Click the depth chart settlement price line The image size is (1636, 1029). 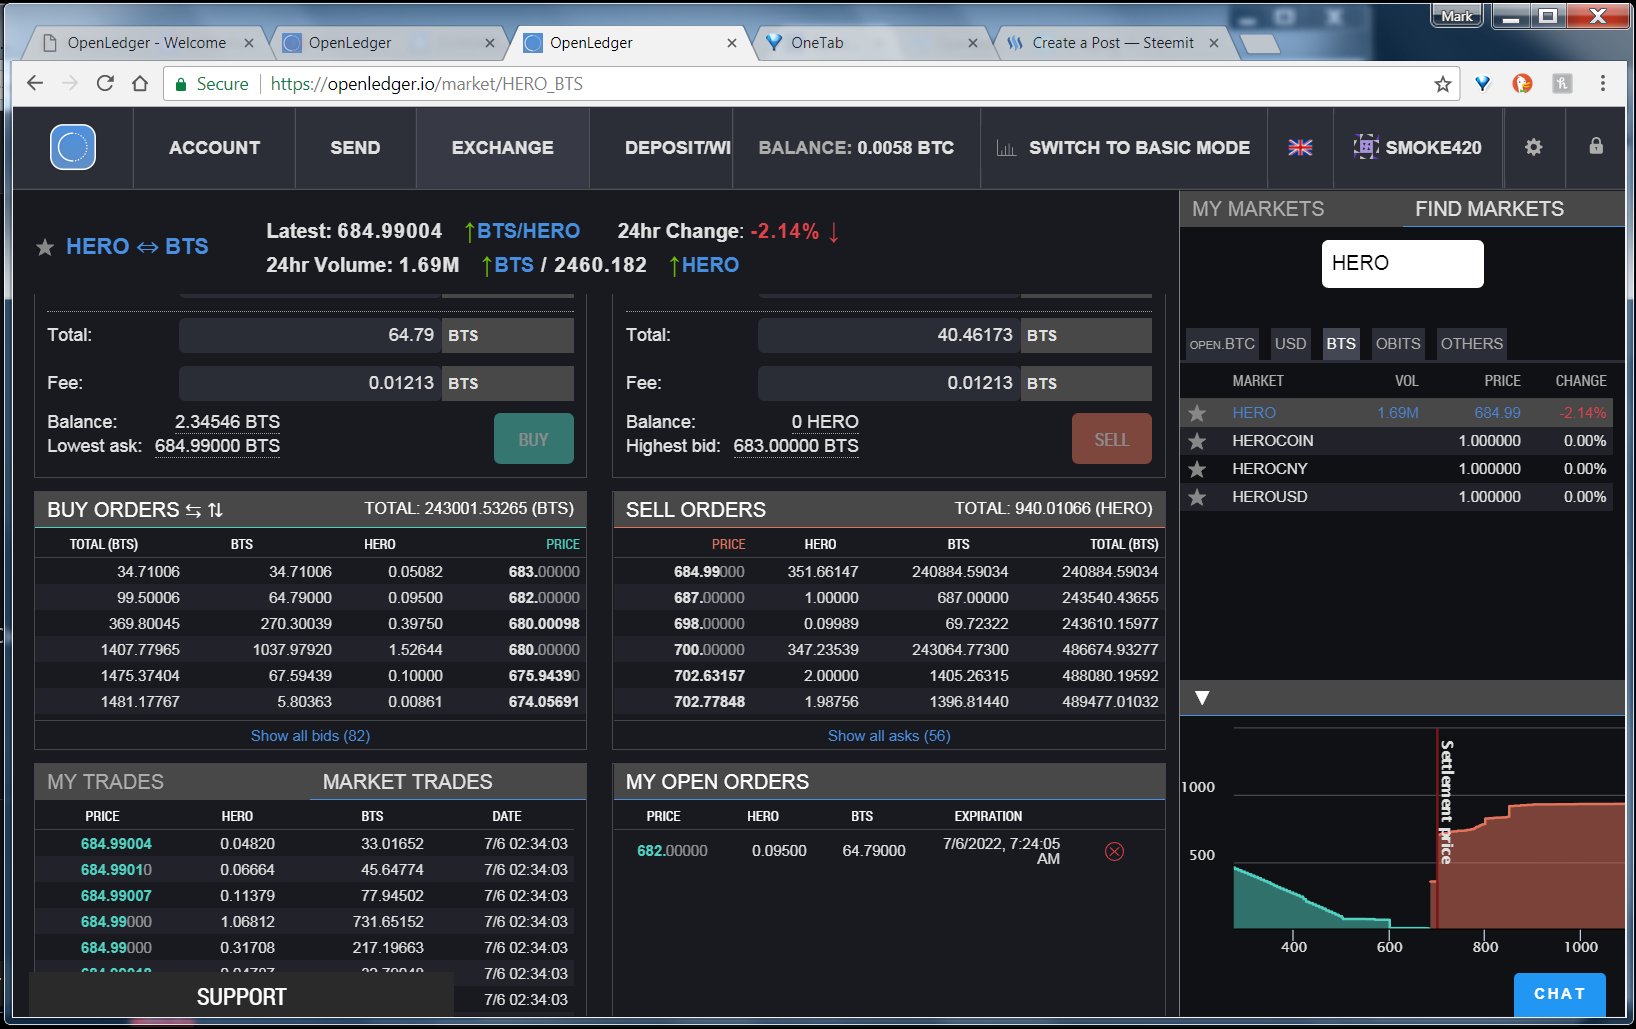tap(1437, 828)
